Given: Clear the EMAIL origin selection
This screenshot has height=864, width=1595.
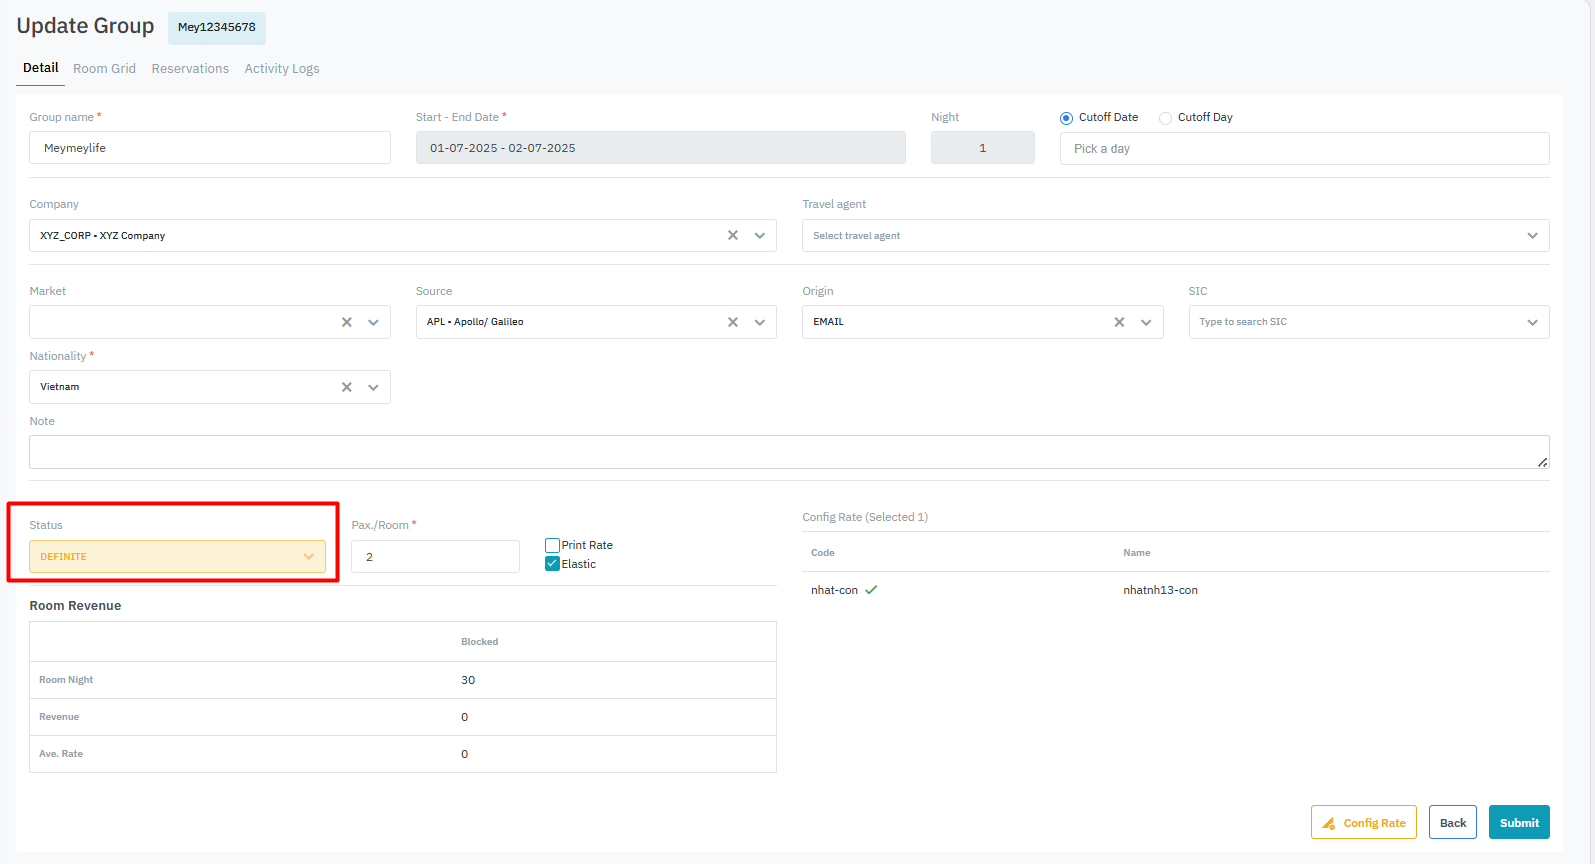Looking at the screenshot, I should pyautogui.click(x=1119, y=322).
